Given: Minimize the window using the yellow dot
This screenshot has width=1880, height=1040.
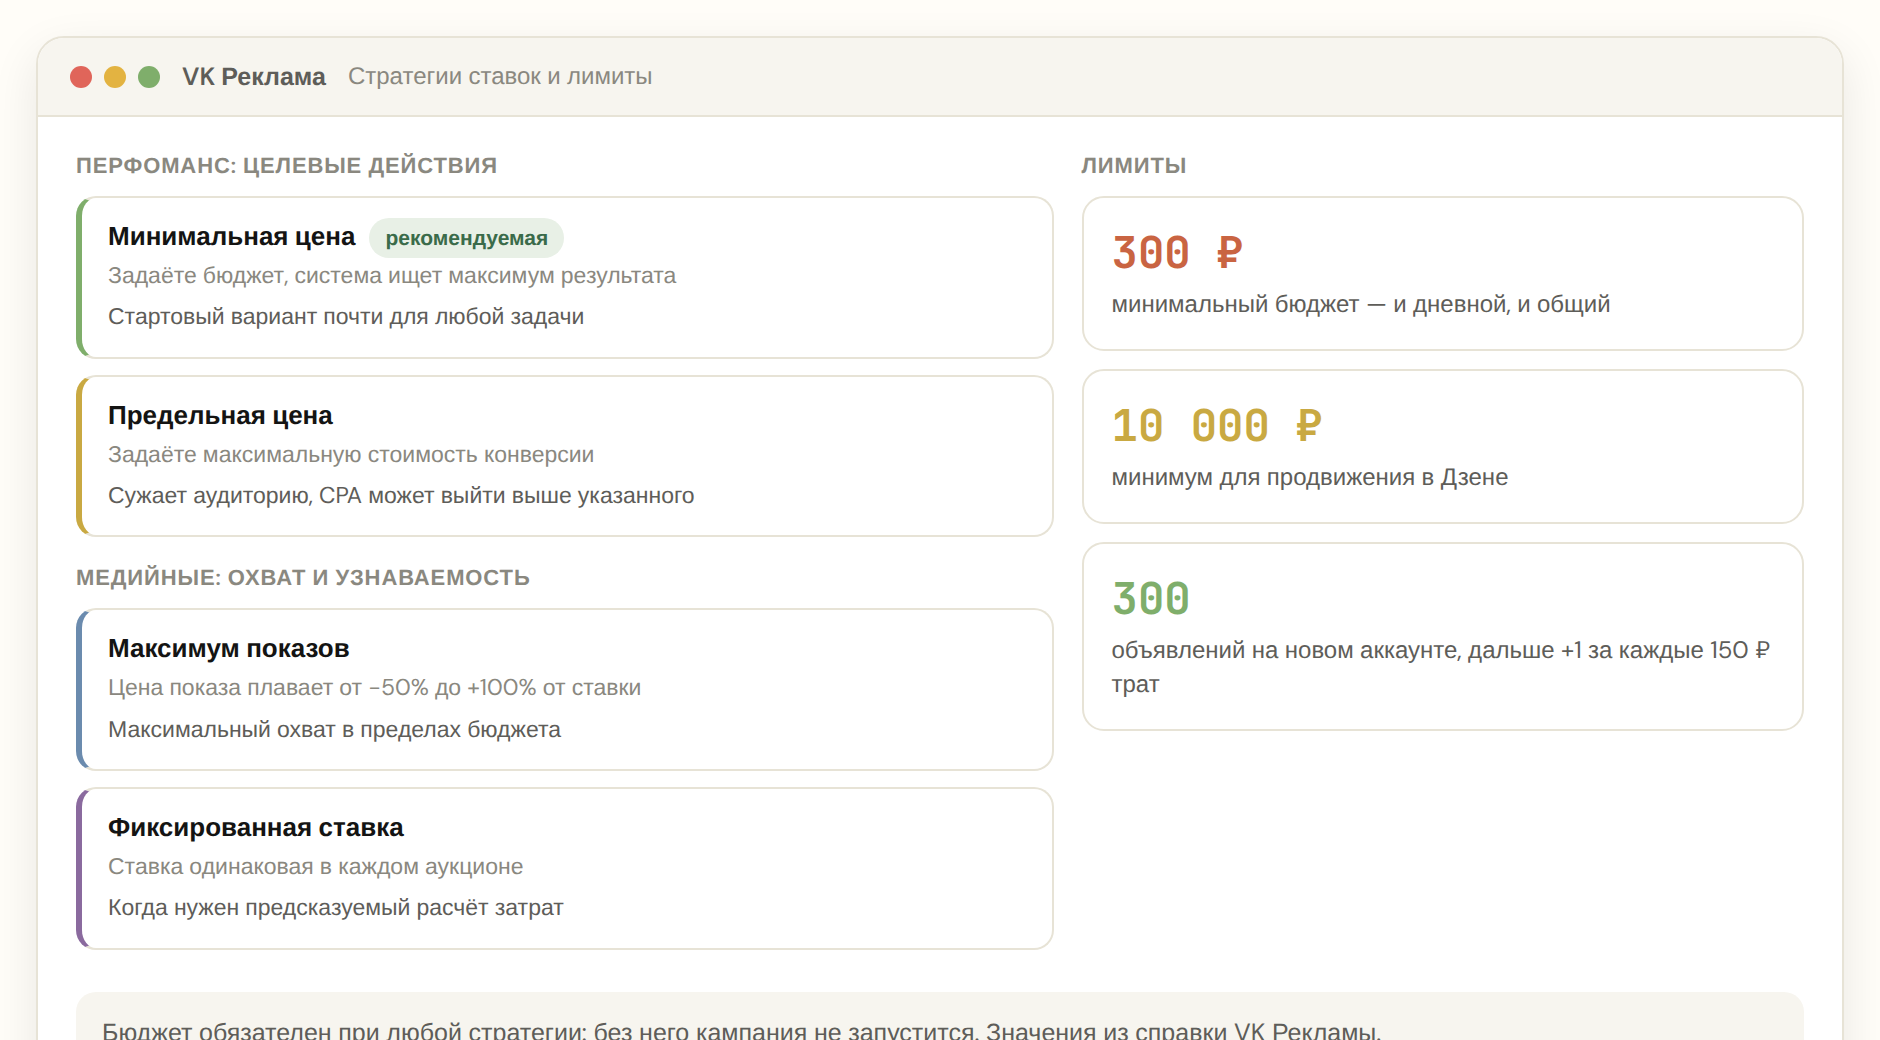Looking at the screenshot, I should point(115,77).
